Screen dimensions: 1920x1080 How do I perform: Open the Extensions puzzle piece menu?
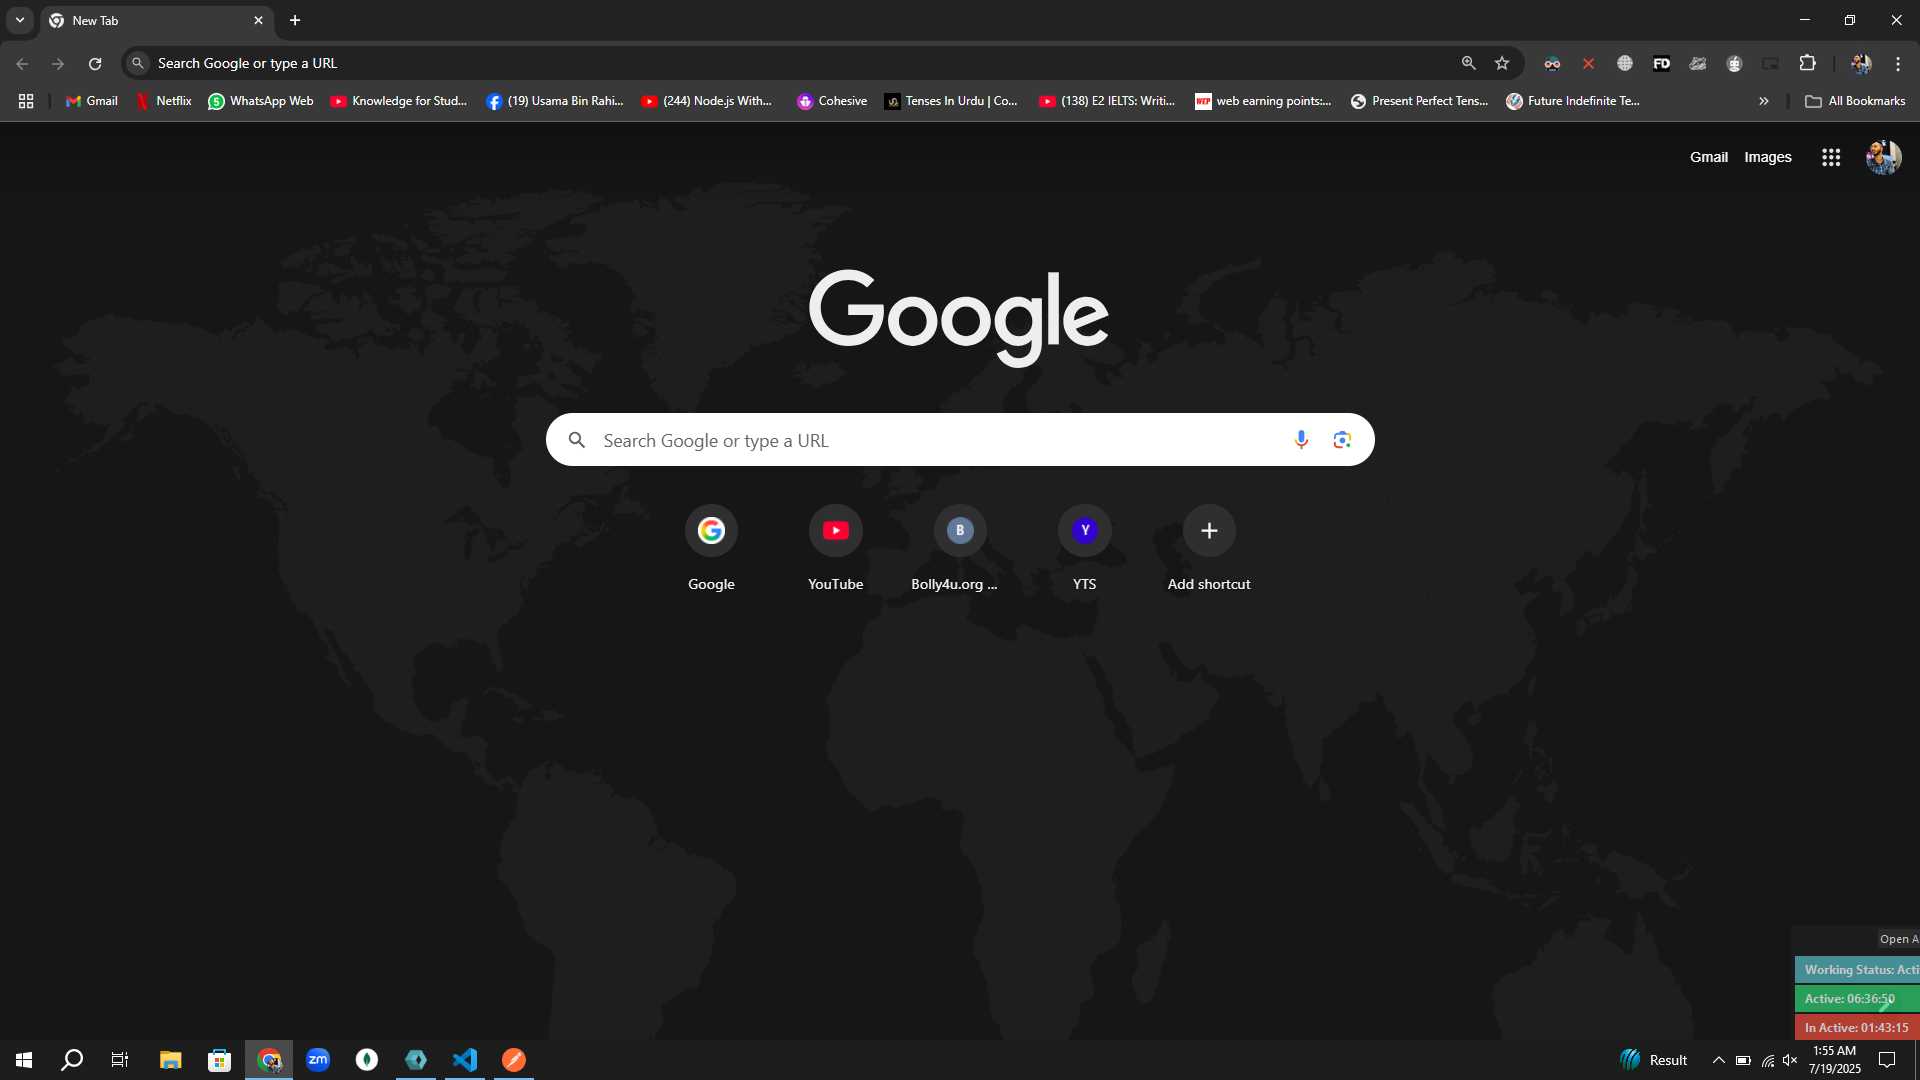(1807, 63)
